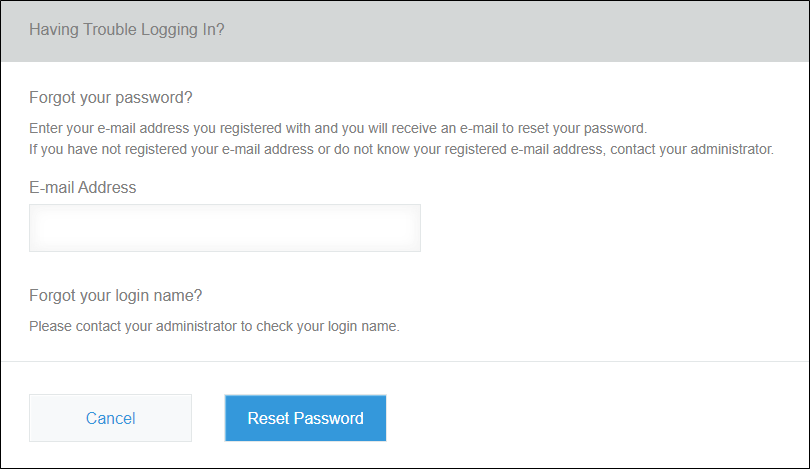Viewport: 810px width, 469px height.
Task: Click the horizontal divider line above the buttons
Action: point(404,361)
